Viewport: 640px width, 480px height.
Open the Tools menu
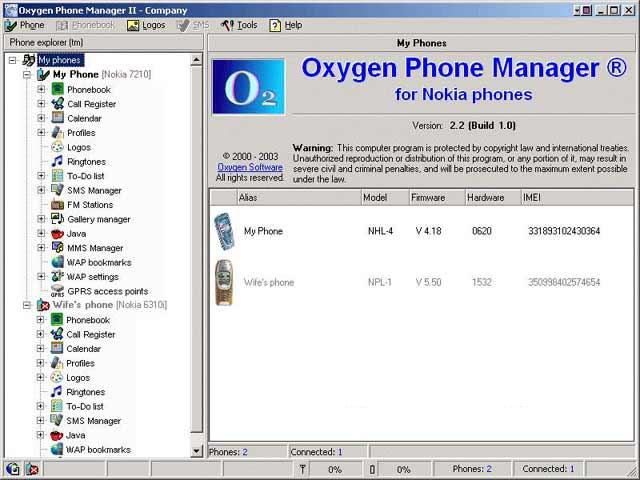coord(239,25)
